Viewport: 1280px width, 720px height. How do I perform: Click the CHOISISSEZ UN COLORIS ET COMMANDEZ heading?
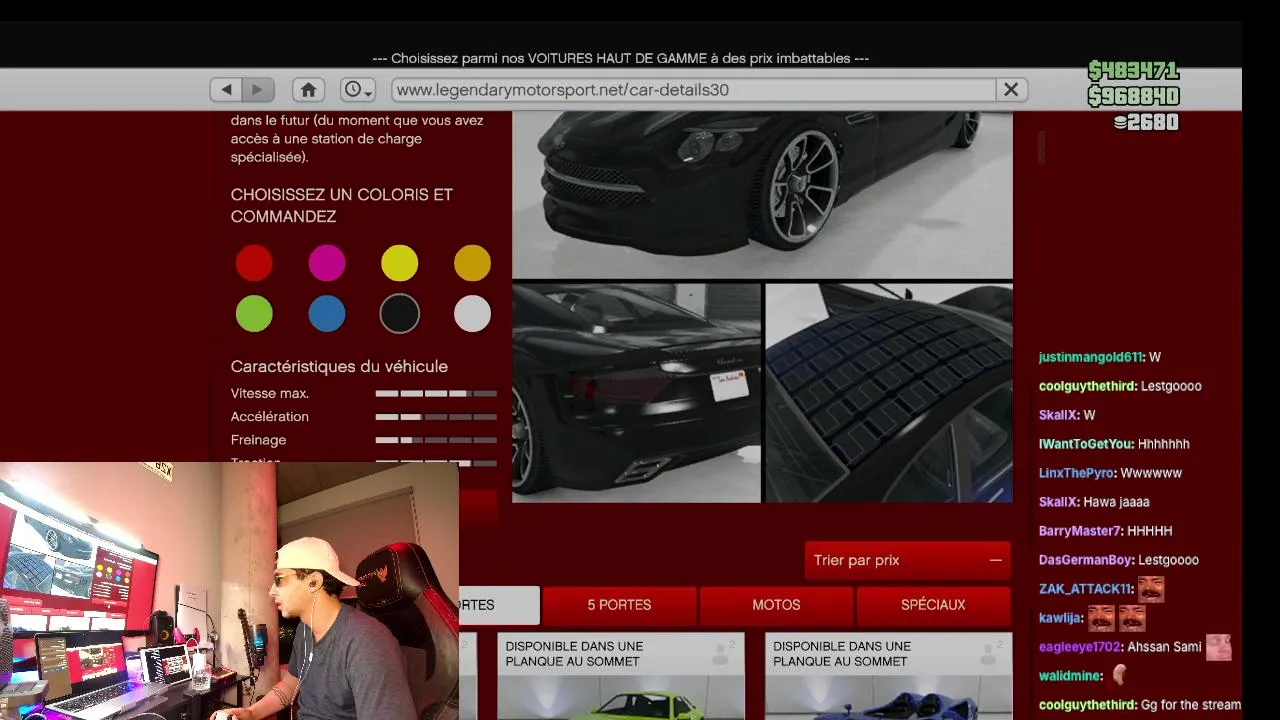pos(342,205)
